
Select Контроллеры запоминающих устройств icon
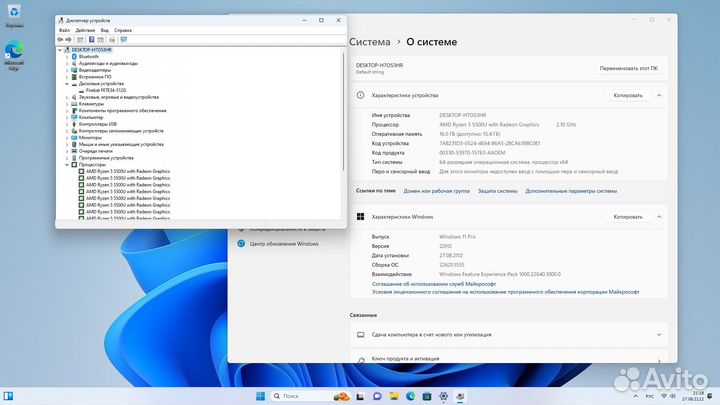tap(74, 131)
